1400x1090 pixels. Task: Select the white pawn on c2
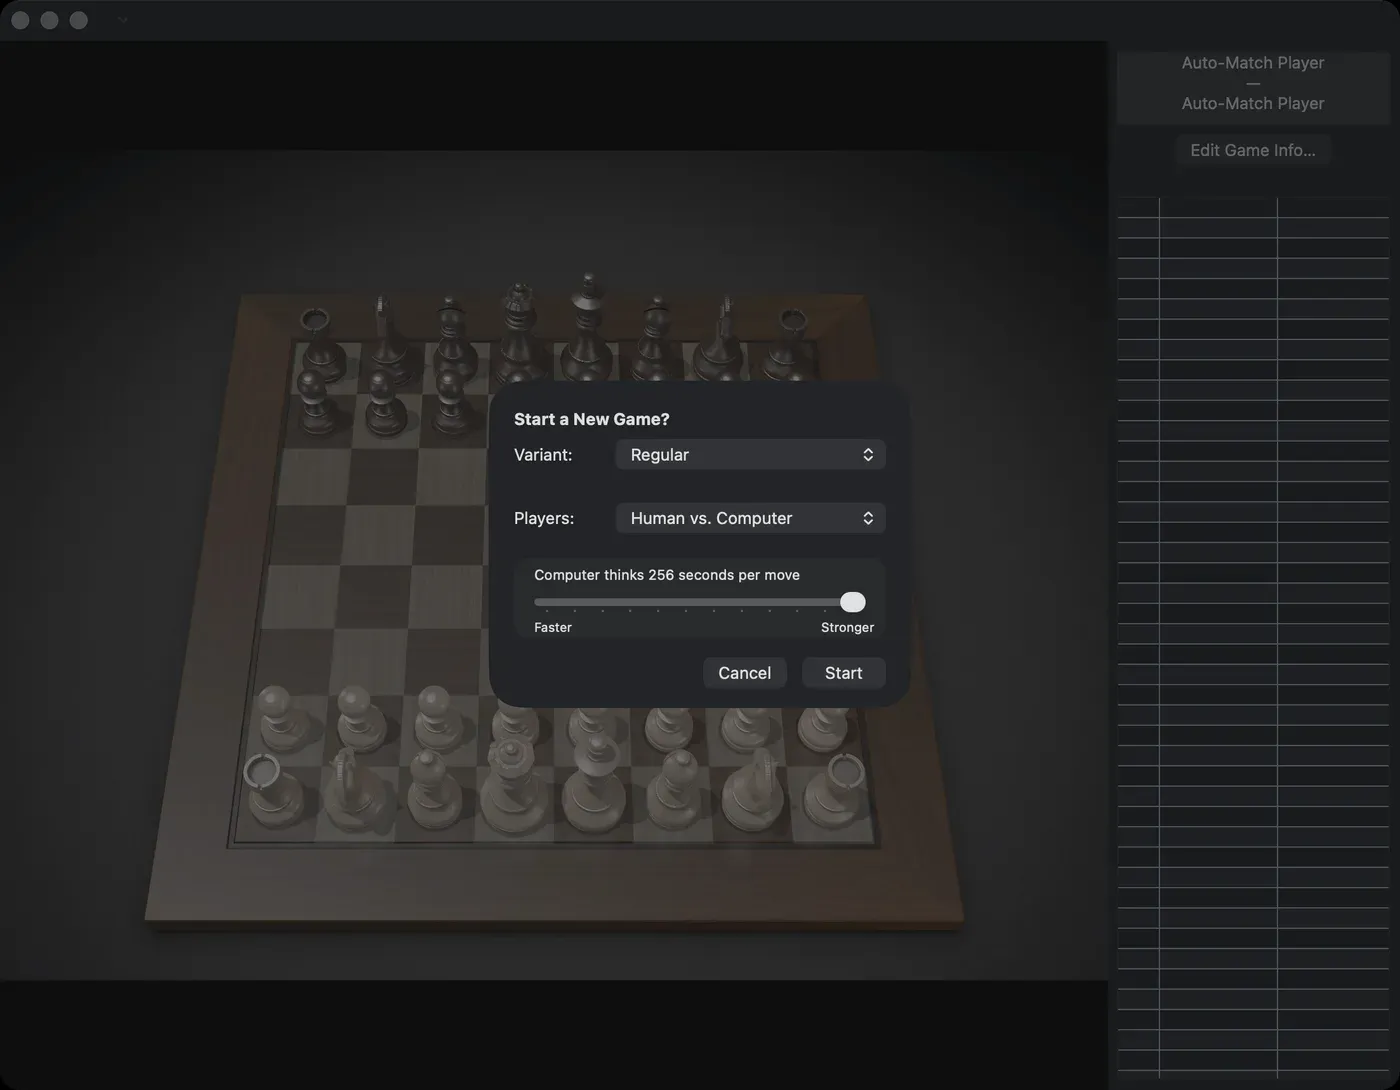coord(436,718)
